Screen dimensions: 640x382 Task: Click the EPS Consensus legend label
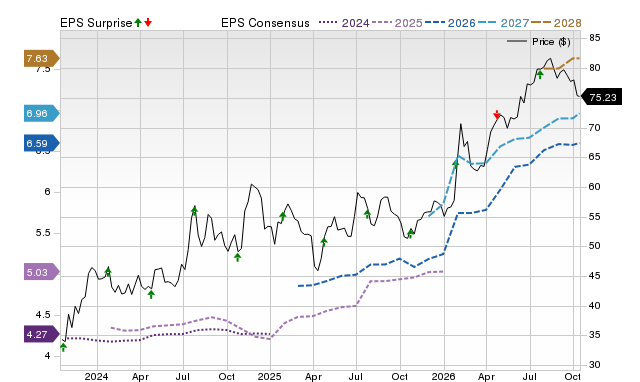pos(265,23)
